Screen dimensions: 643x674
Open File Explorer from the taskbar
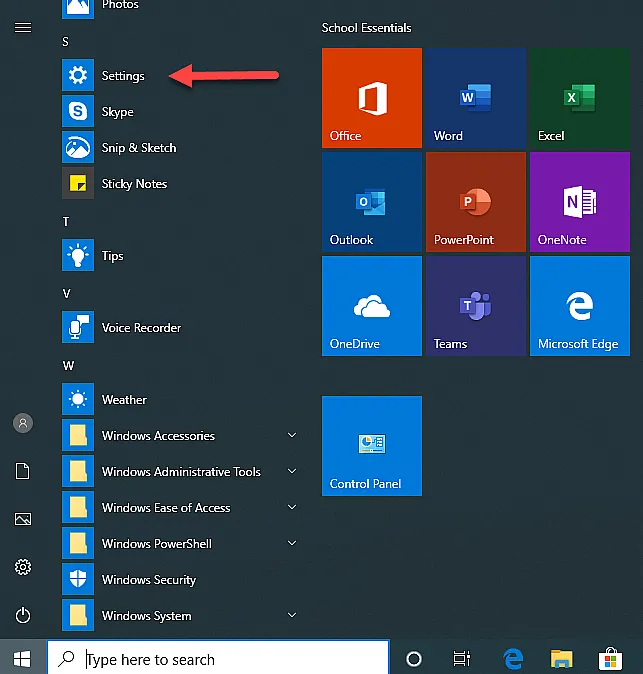coord(561,659)
